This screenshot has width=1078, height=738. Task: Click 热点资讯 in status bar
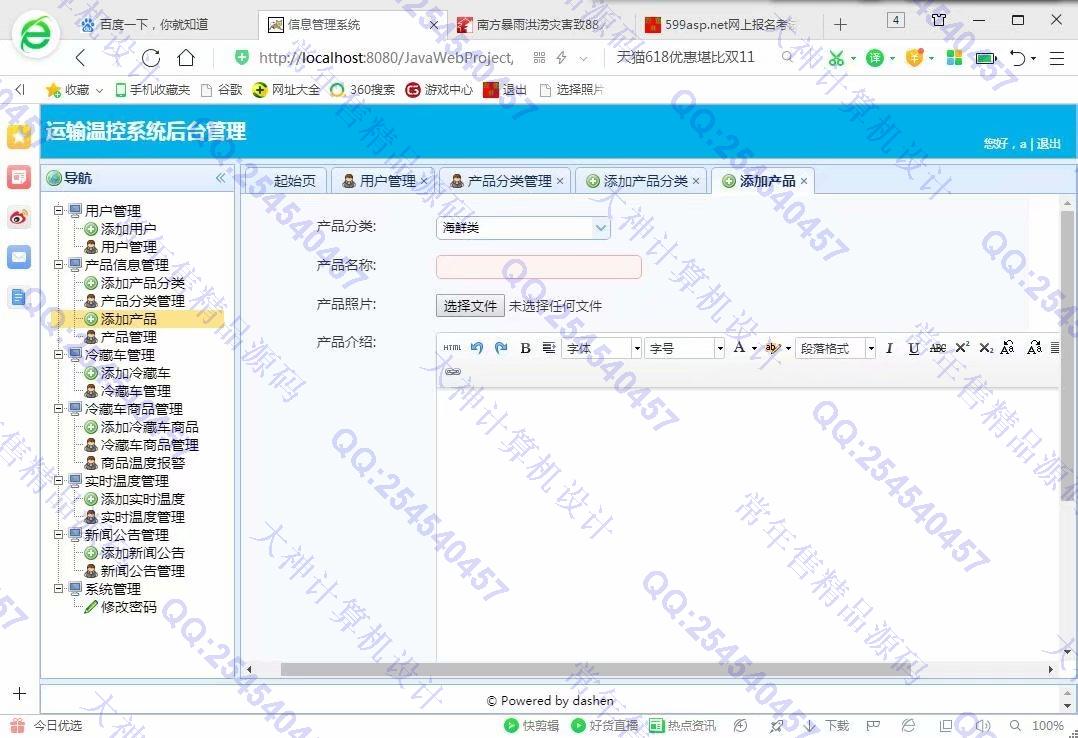click(x=683, y=726)
